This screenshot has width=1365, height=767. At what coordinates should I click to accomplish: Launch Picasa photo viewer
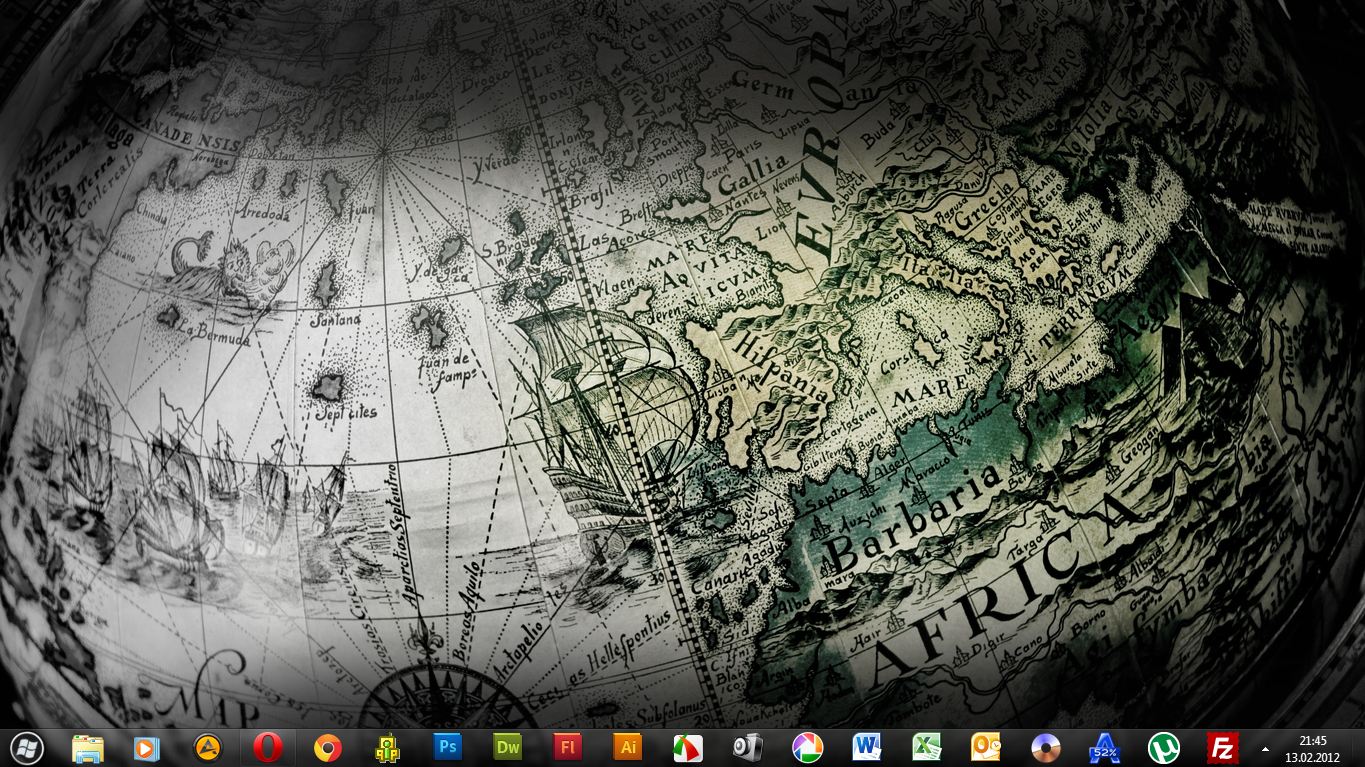click(x=807, y=748)
